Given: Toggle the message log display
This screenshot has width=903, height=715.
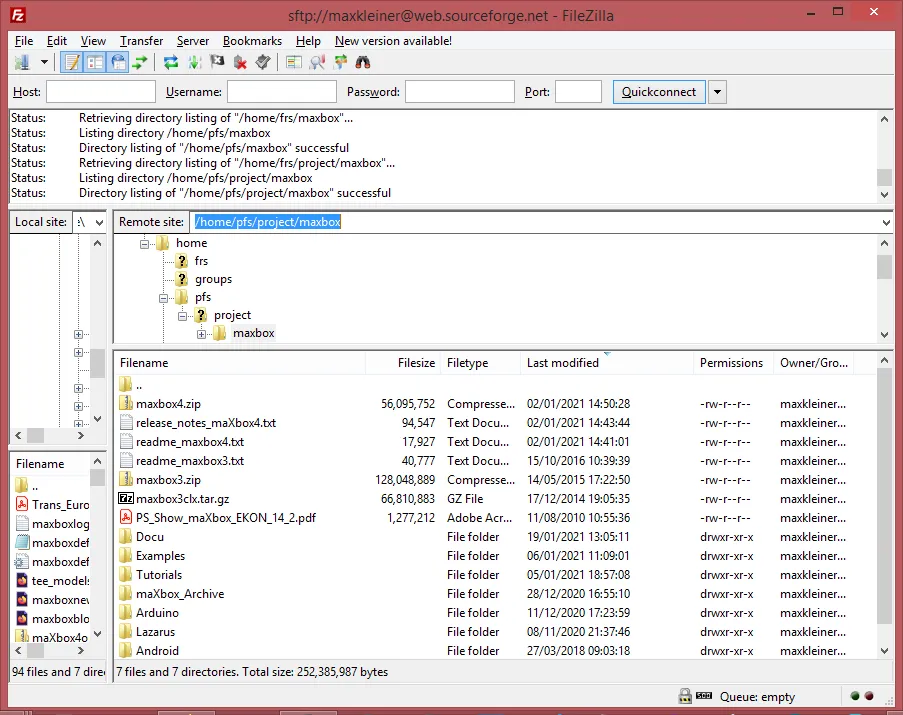Looking at the screenshot, I should pyautogui.click(x=73, y=62).
